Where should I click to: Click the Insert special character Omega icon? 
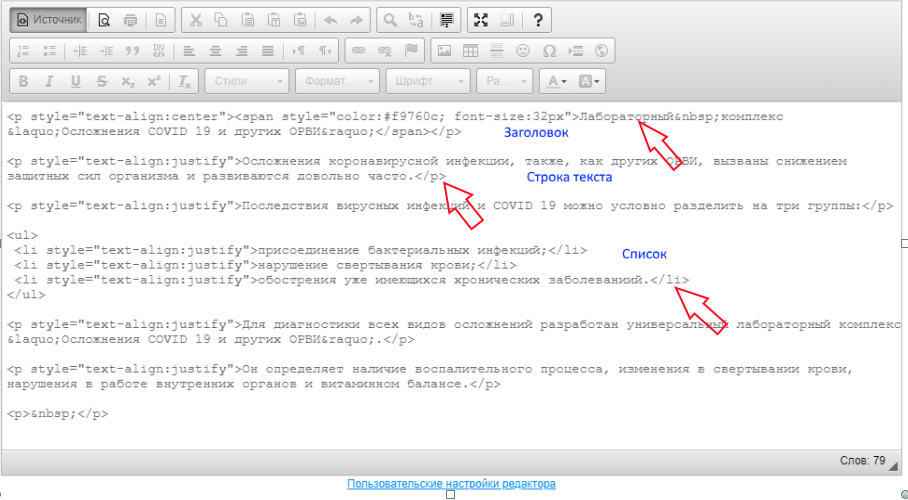[x=548, y=50]
